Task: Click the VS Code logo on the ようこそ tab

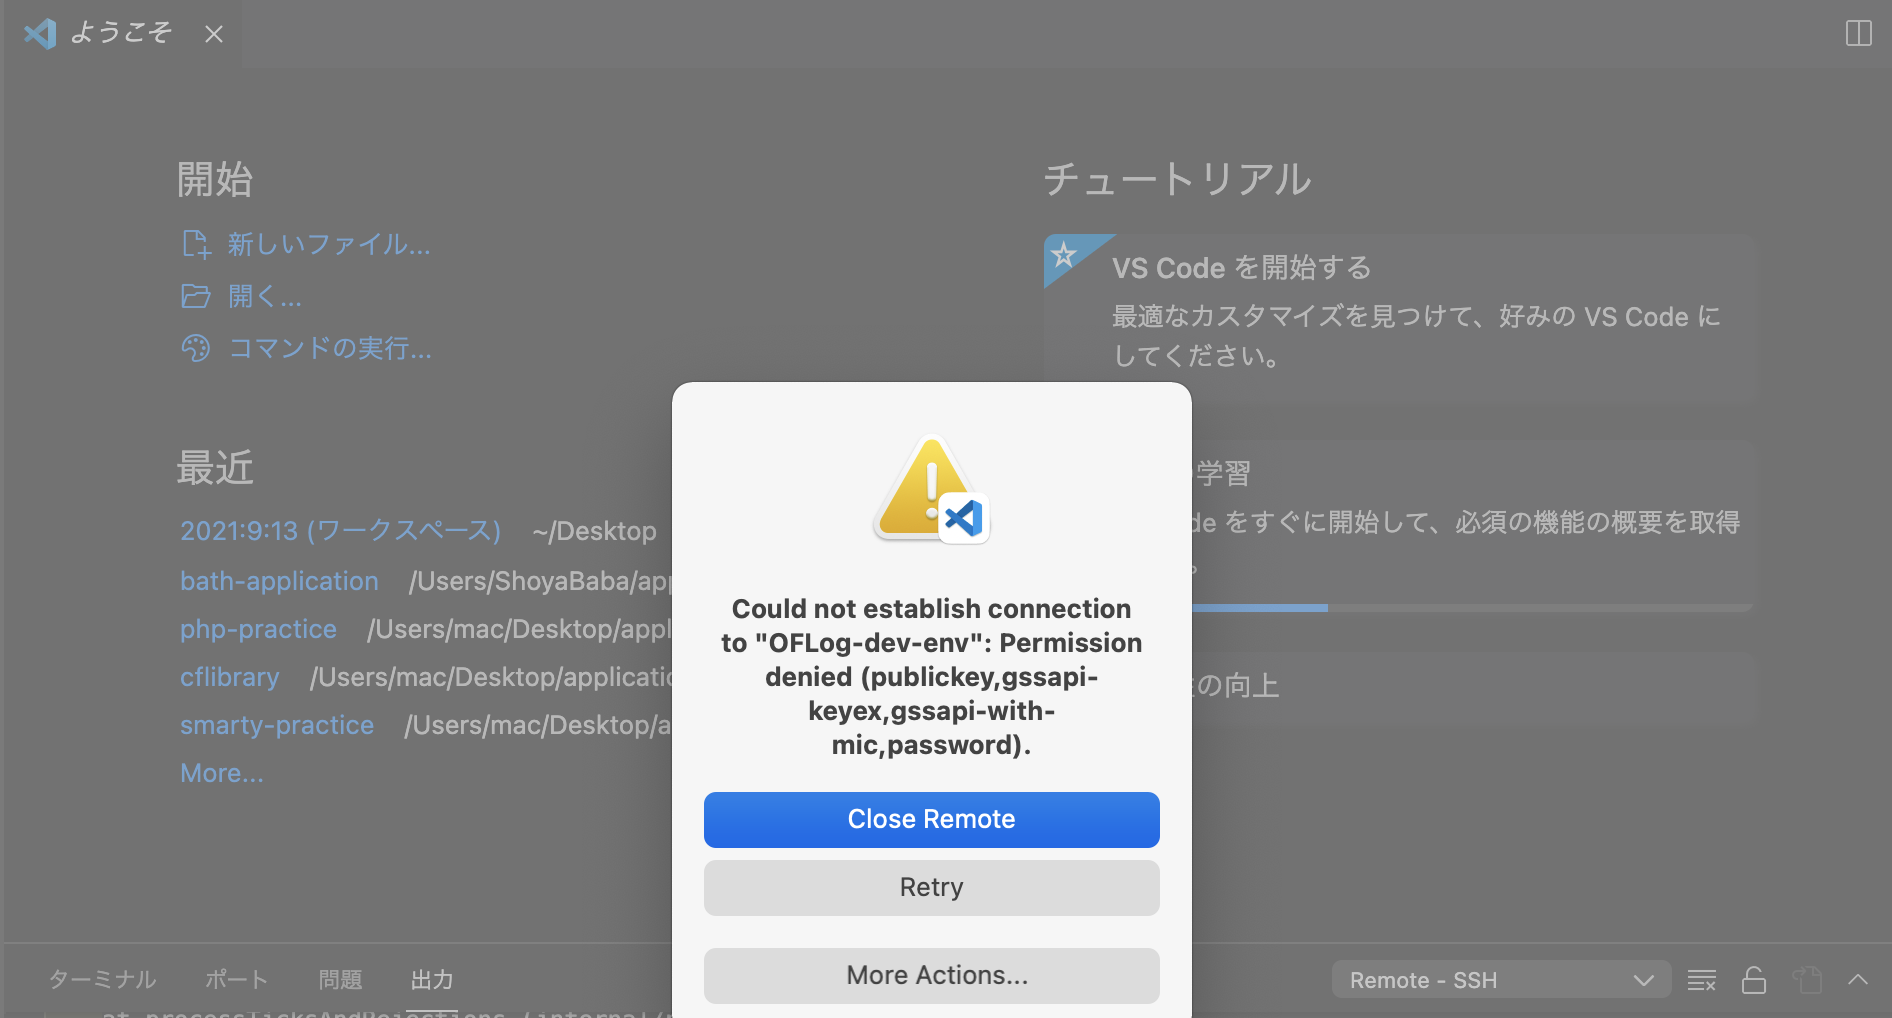Action: point(39,33)
